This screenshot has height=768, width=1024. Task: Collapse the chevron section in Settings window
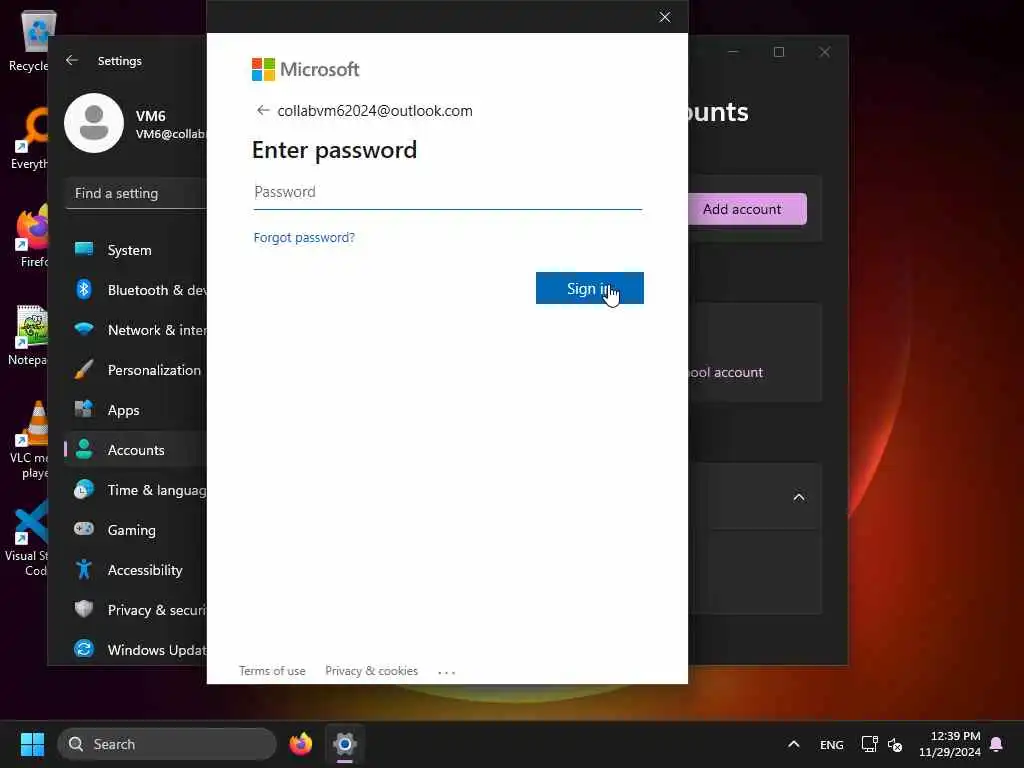point(799,497)
